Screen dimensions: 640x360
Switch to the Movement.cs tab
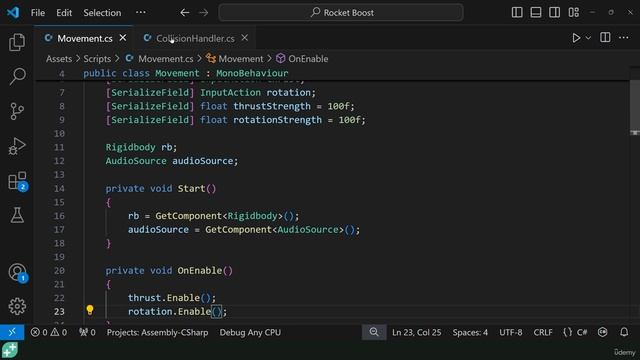click(85, 38)
